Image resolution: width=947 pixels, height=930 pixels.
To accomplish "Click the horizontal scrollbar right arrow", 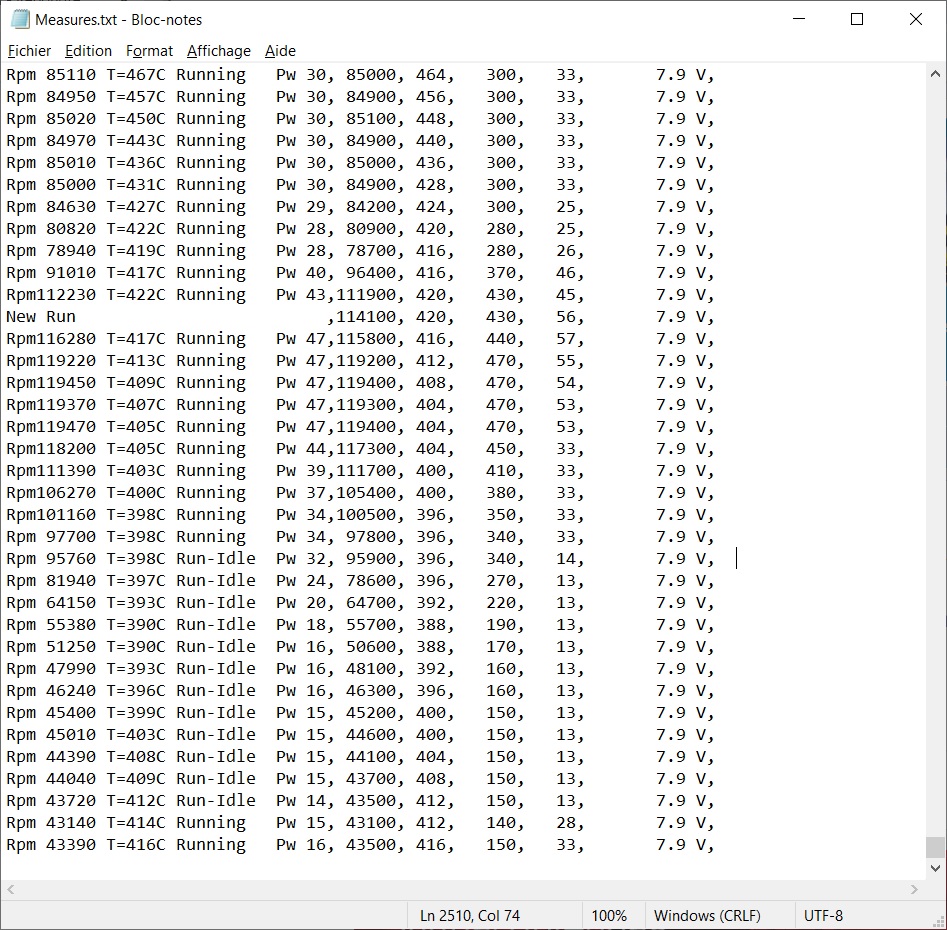I will [914, 889].
